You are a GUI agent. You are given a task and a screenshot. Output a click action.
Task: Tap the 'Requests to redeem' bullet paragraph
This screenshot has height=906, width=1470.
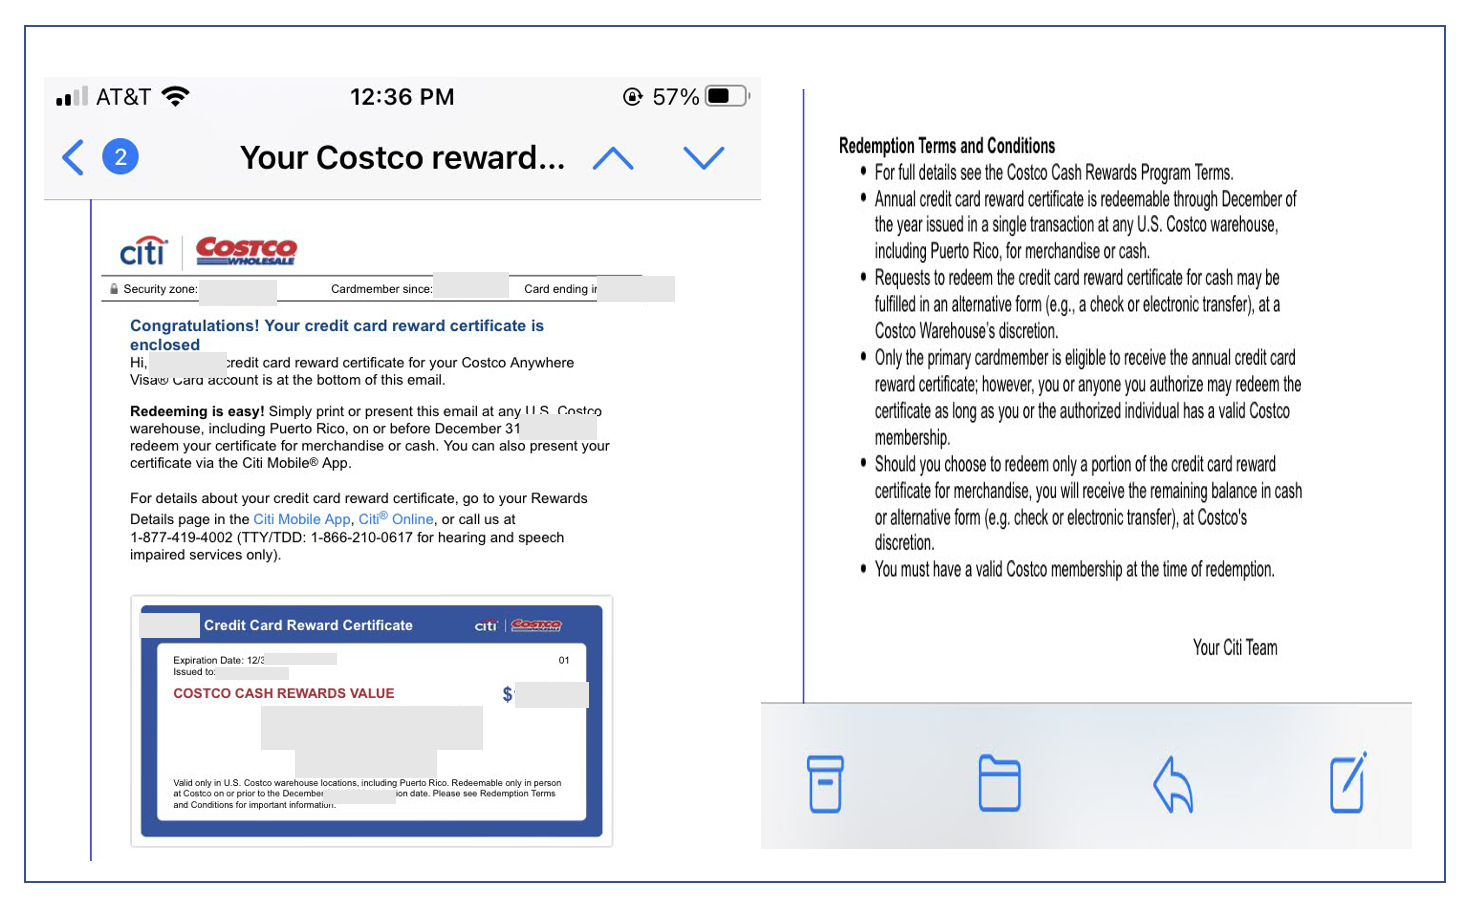1078,304
